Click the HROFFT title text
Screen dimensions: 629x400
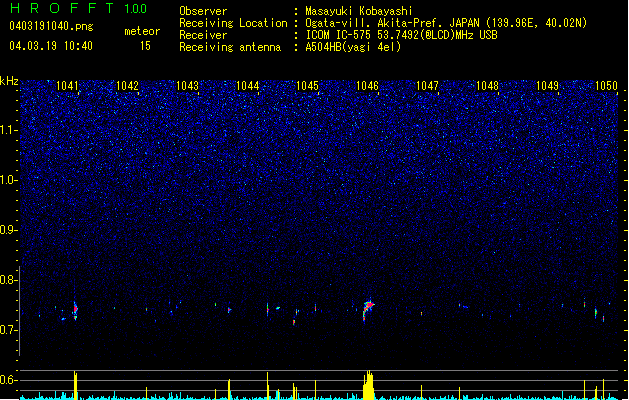[x=61, y=8]
